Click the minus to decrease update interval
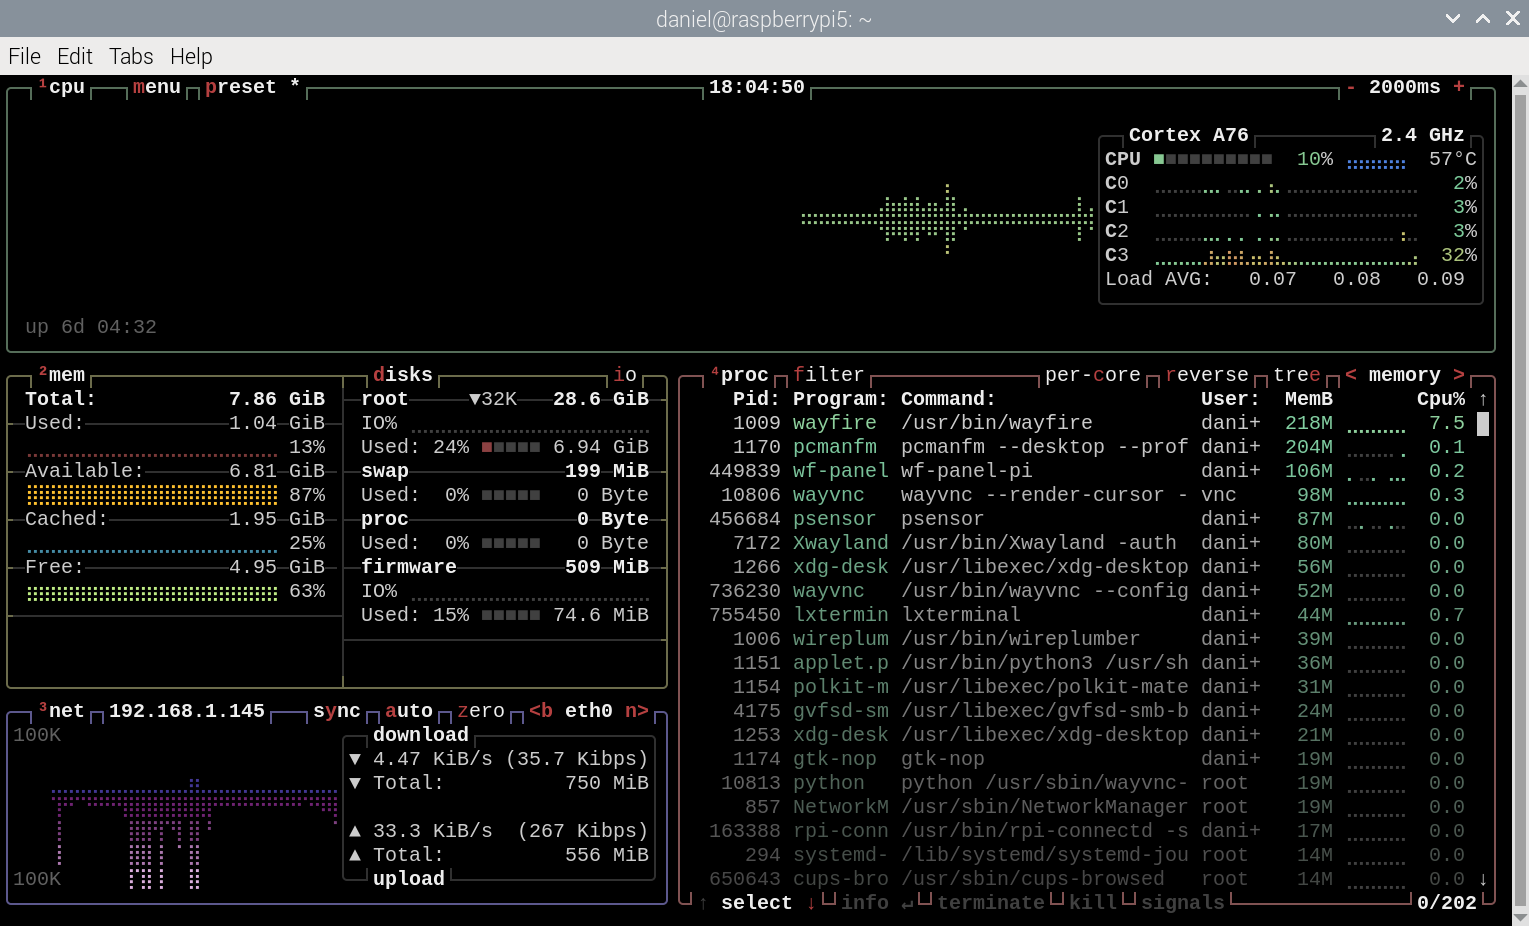The image size is (1529, 926). [1350, 88]
